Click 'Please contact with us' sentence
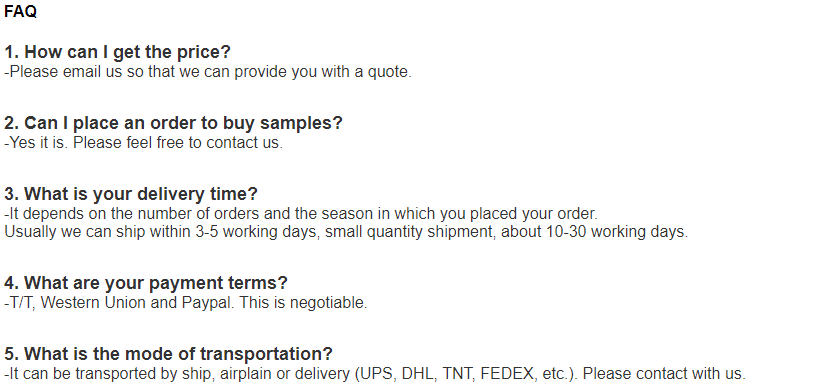The width and height of the screenshot is (829, 389). pos(664,374)
